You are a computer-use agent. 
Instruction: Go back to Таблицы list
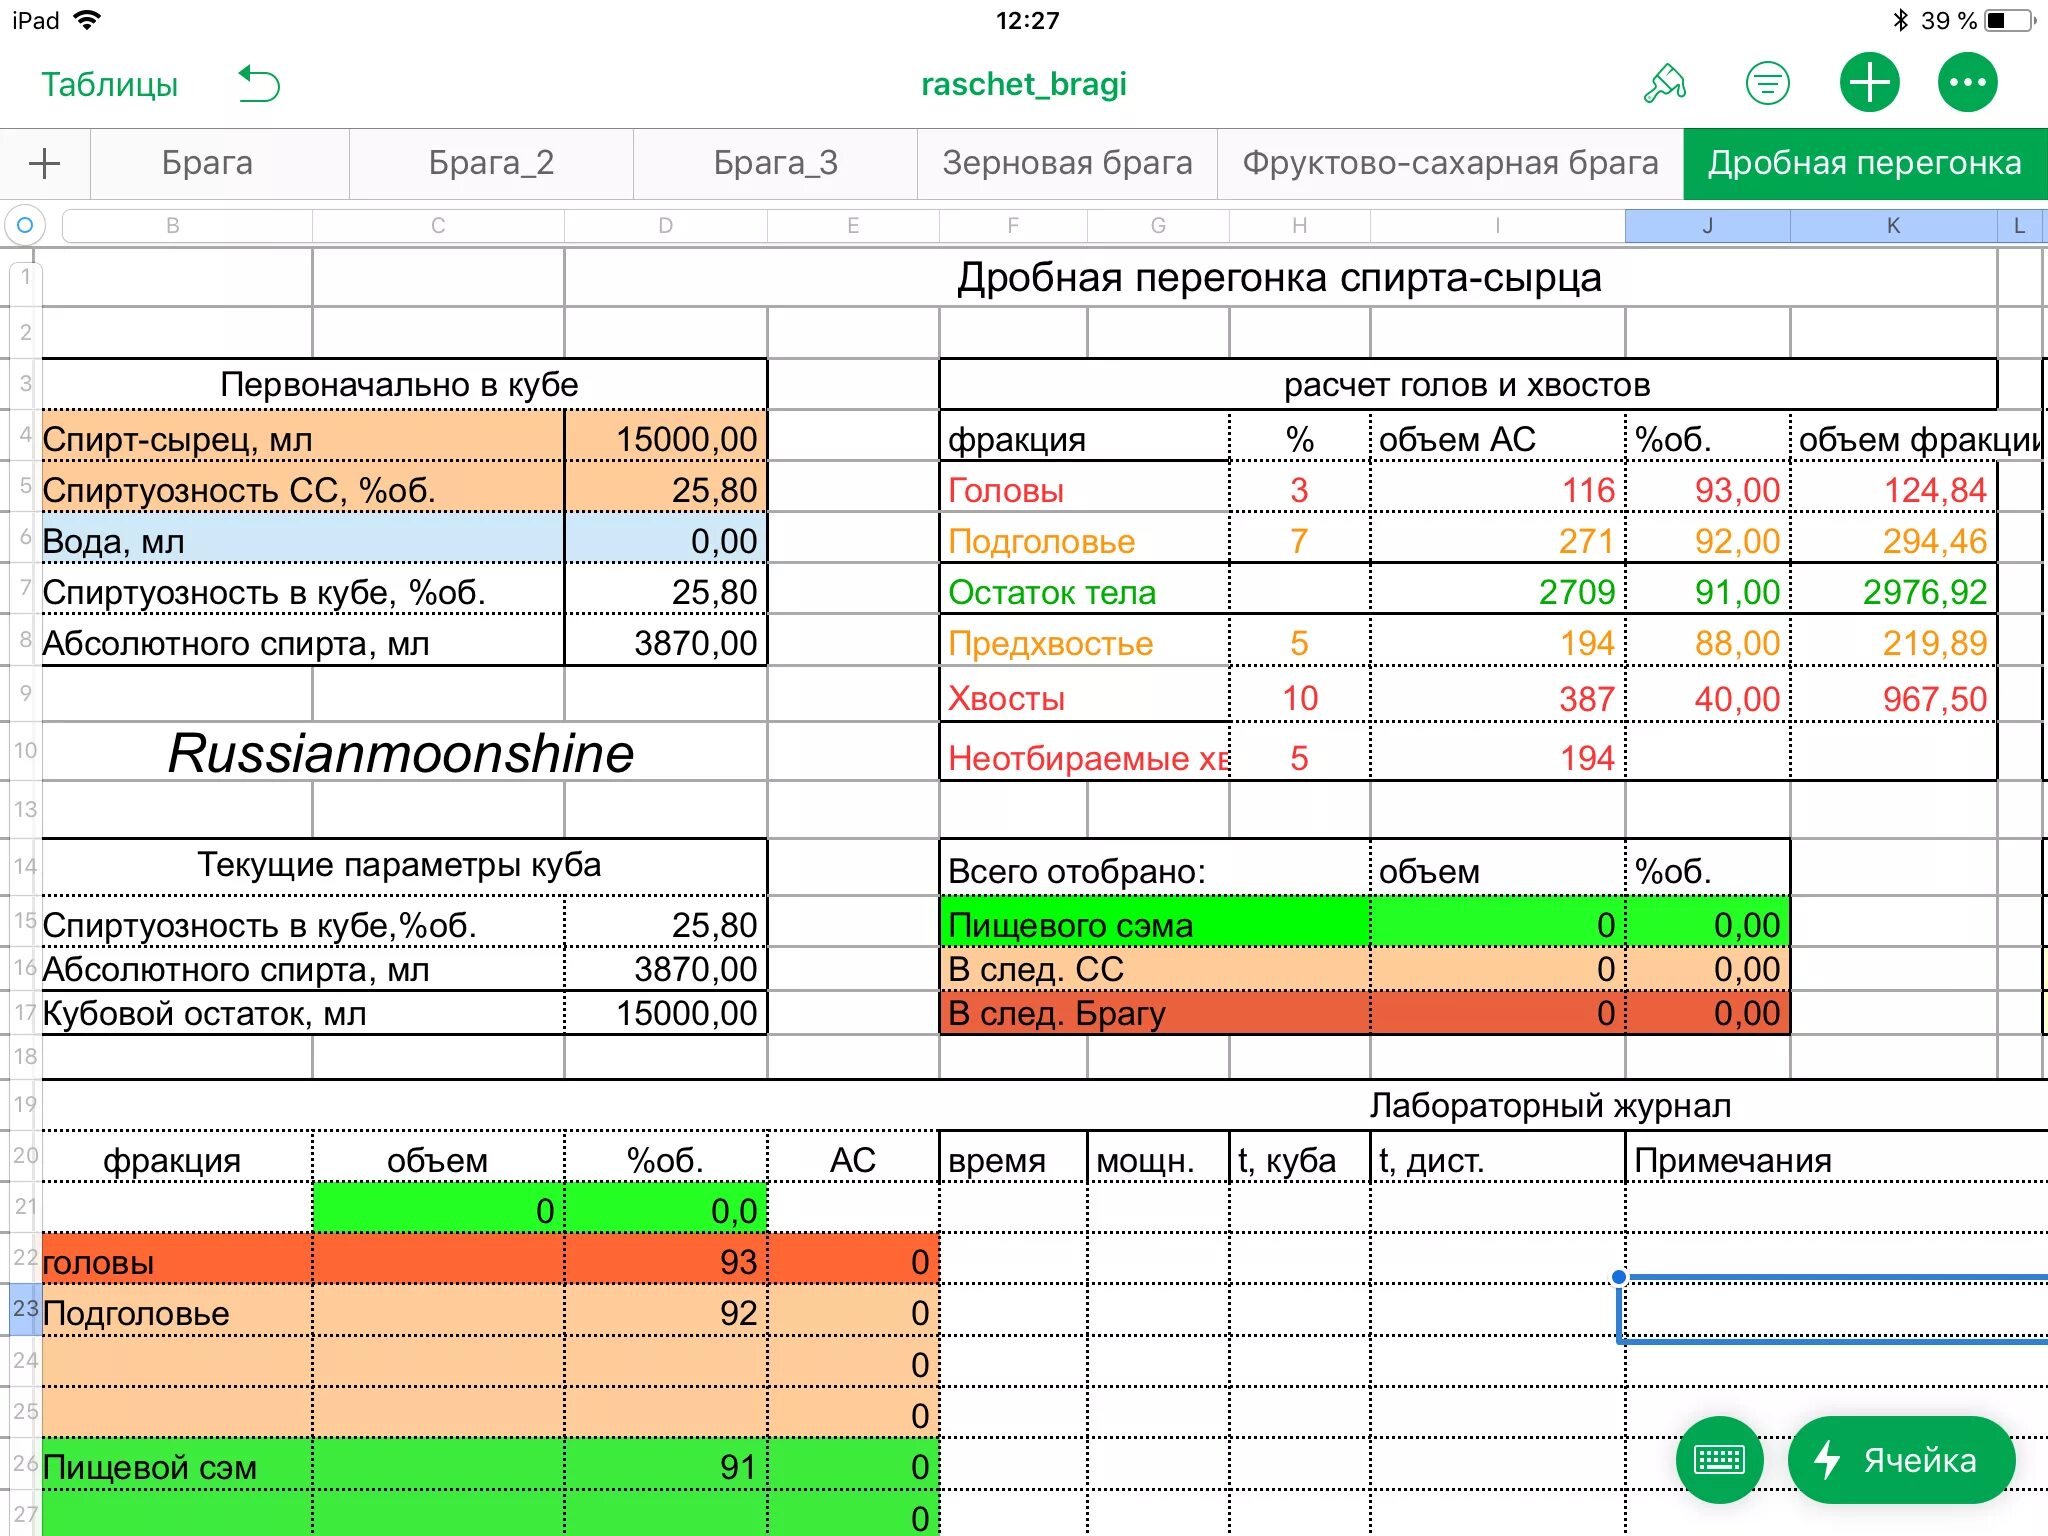click(110, 85)
